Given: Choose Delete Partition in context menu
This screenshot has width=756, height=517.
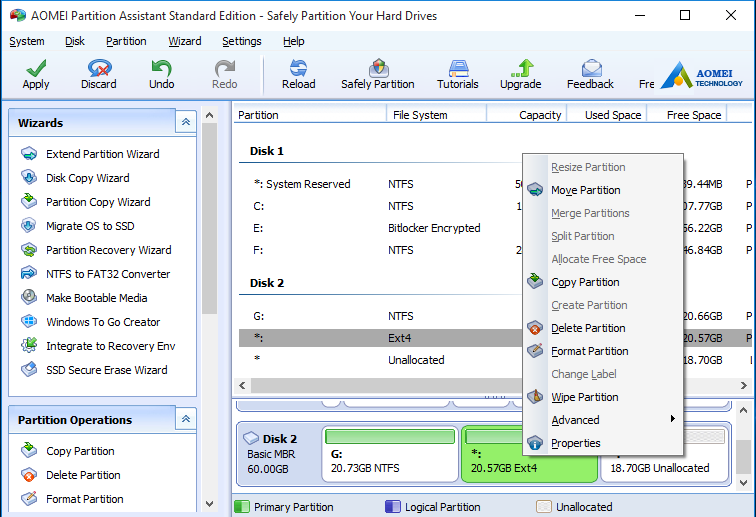Looking at the screenshot, I should (603, 328).
